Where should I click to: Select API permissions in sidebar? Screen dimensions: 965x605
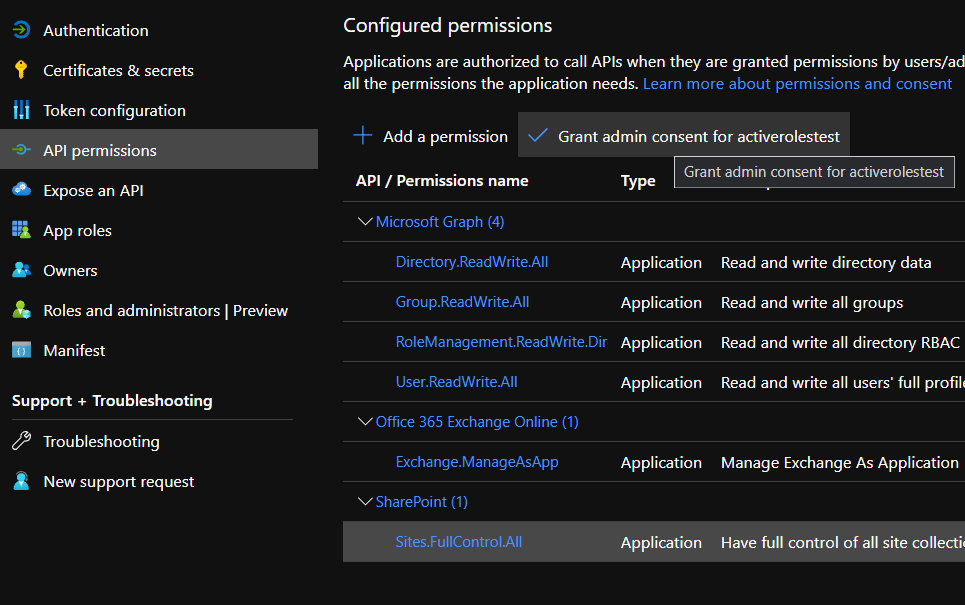point(159,149)
